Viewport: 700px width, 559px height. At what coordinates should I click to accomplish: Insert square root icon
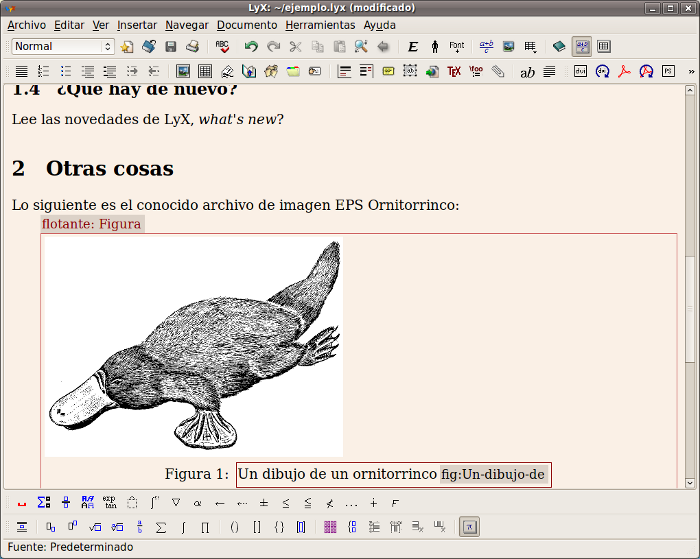click(95, 527)
